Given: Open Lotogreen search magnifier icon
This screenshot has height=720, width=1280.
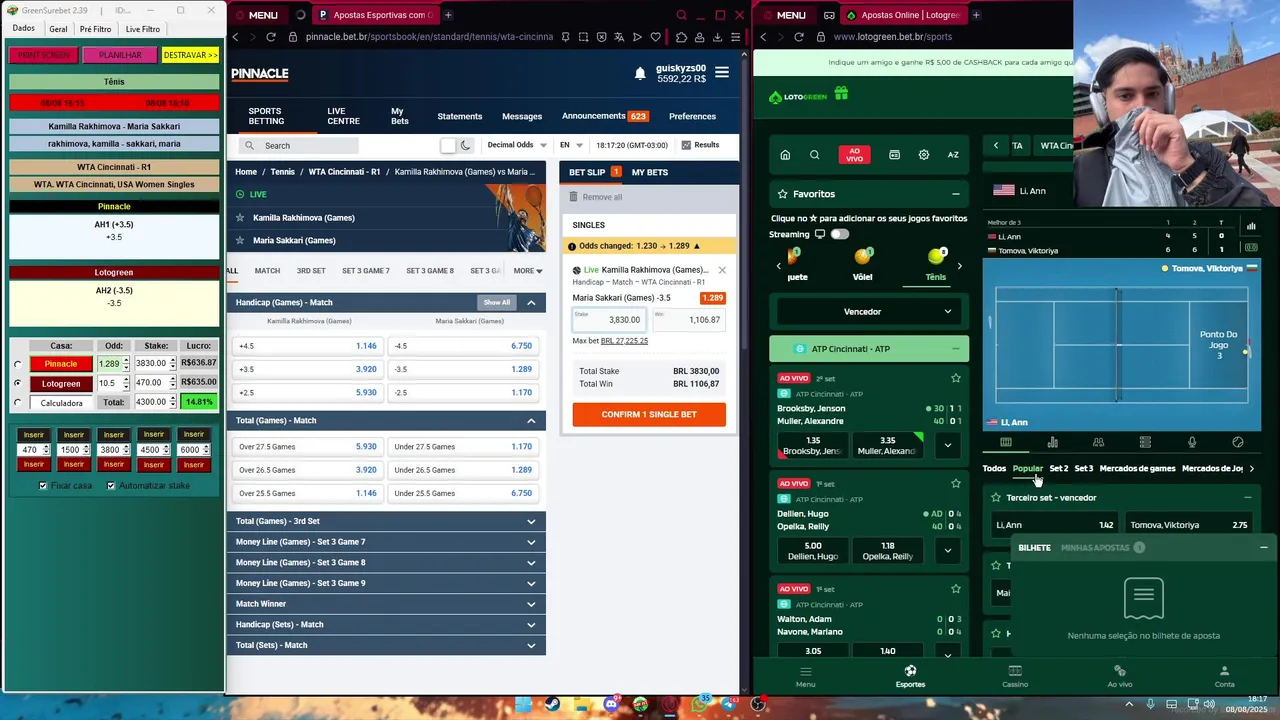Looking at the screenshot, I should (814, 155).
